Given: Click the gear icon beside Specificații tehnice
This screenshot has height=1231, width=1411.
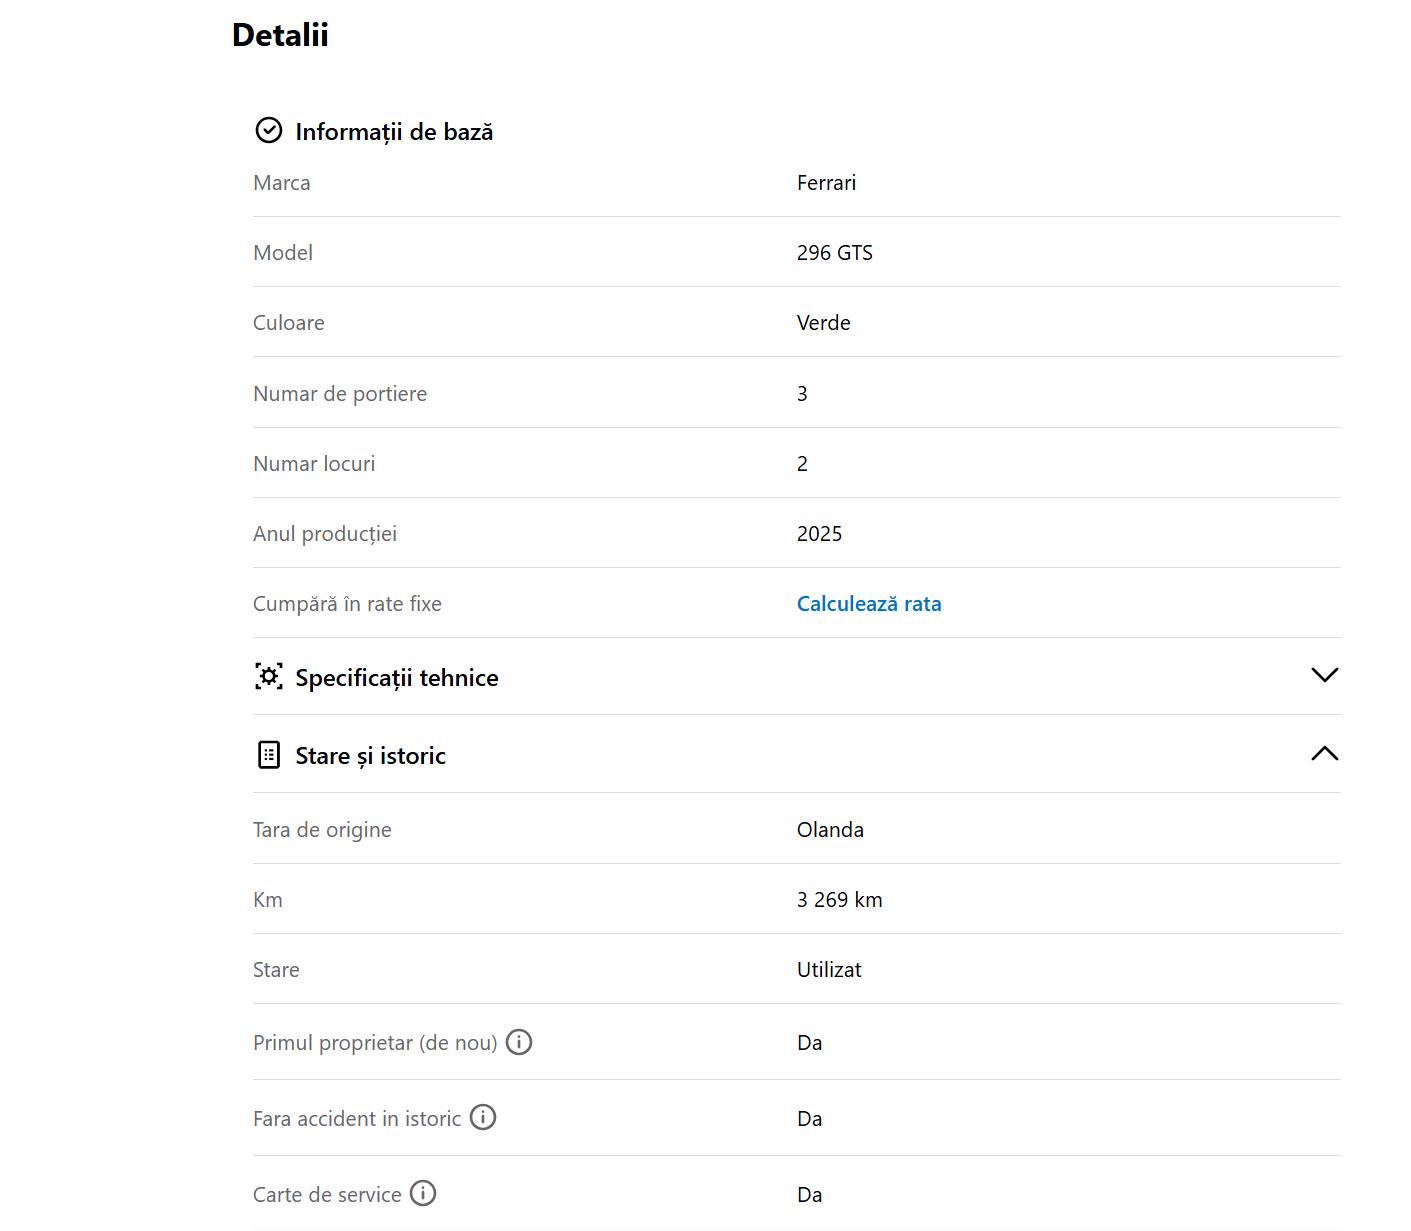Looking at the screenshot, I should pyautogui.click(x=269, y=677).
